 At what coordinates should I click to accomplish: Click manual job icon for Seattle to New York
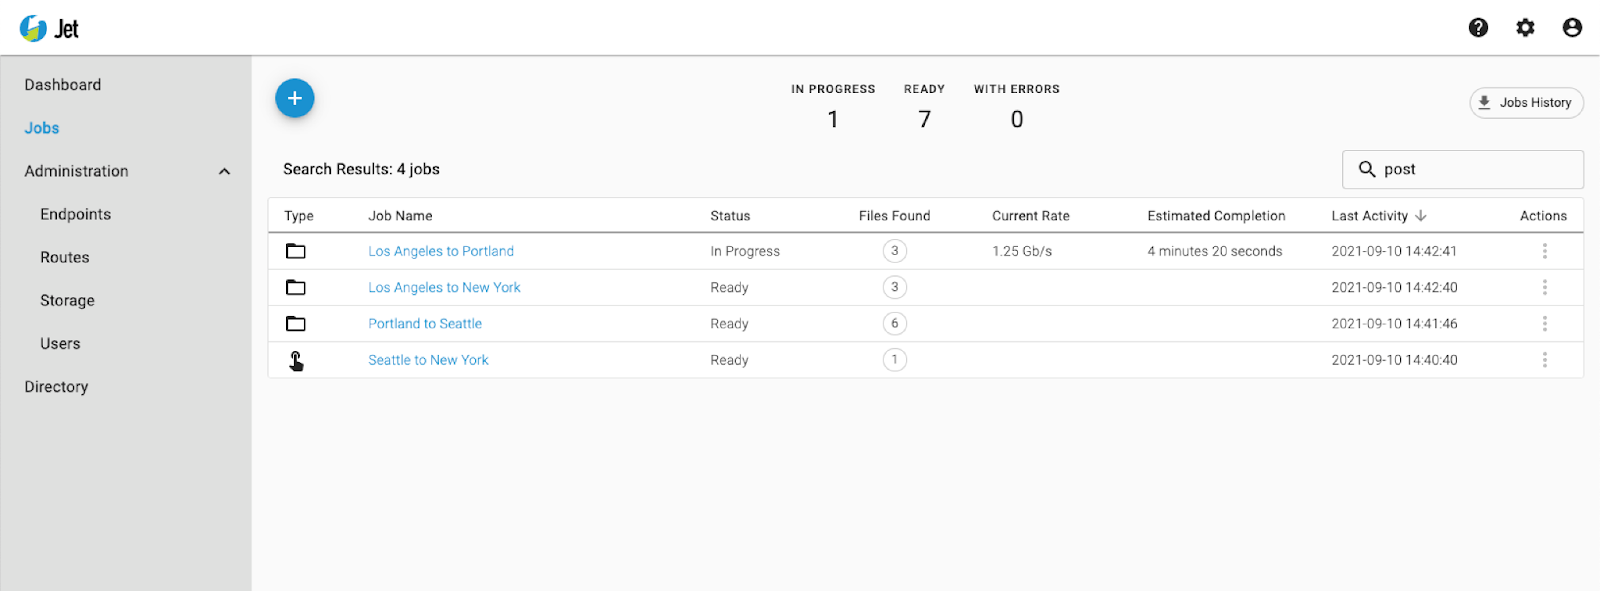[x=296, y=361]
